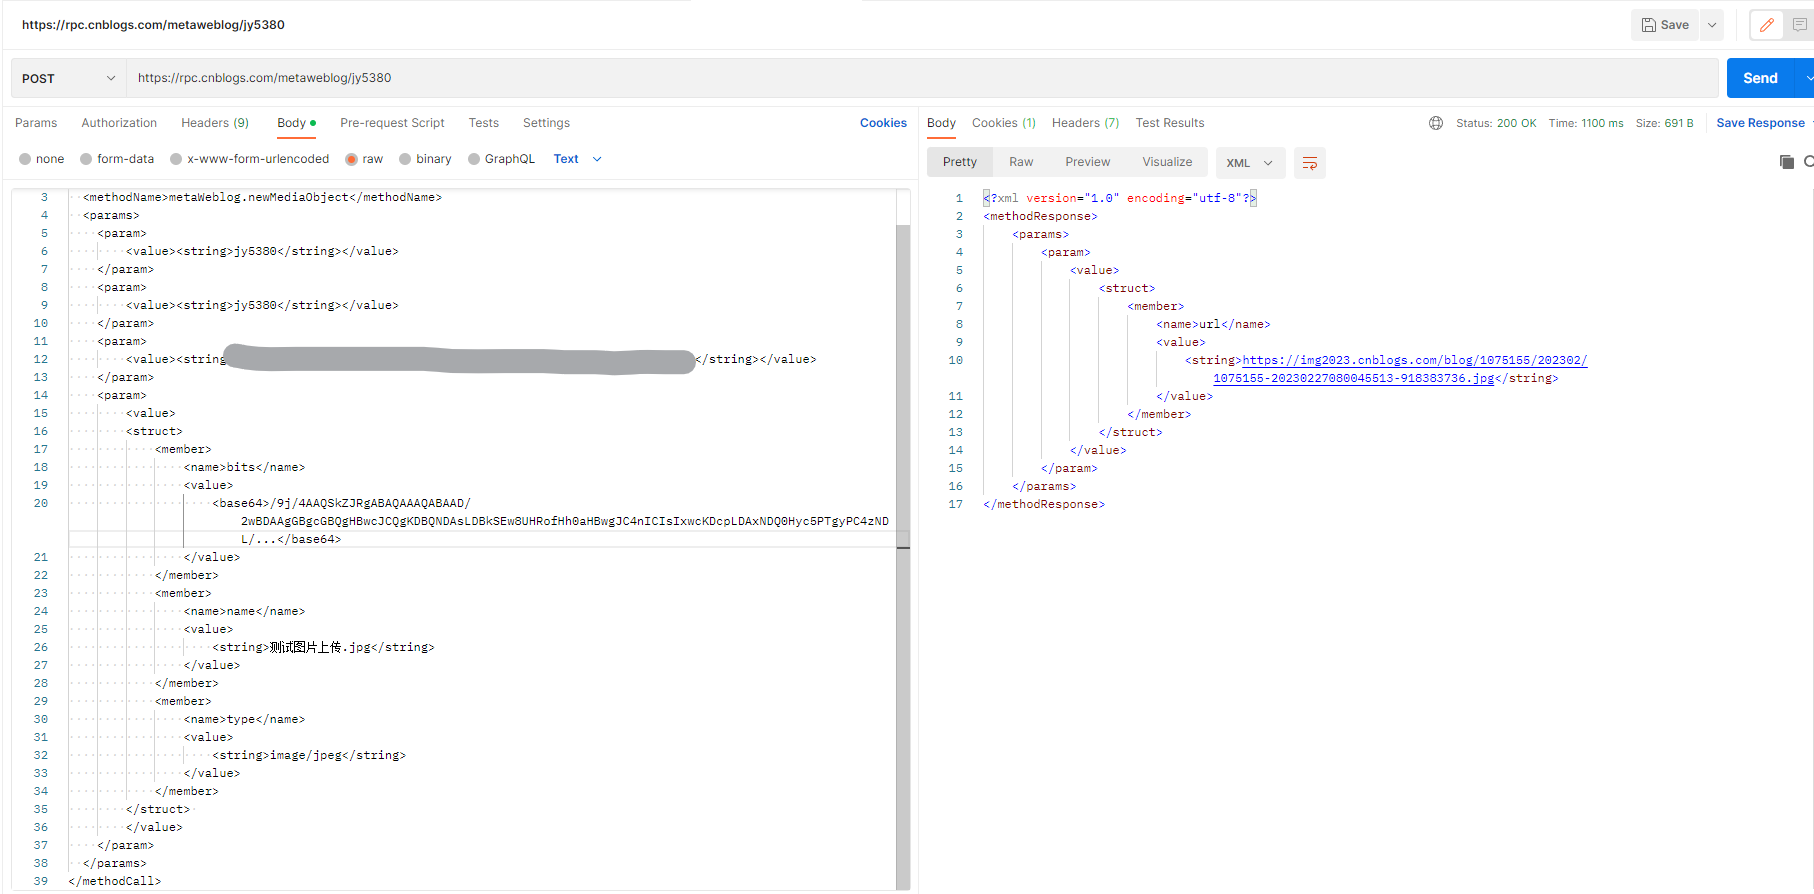Select the none body type radio
This screenshot has width=1814, height=894.
(25, 159)
